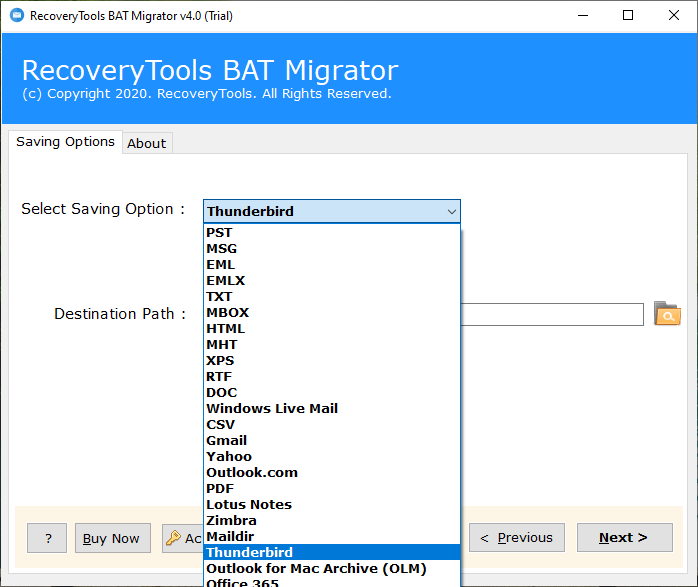Choose XPS from the list
The height and width of the screenshot is (587, 698).
[x=332, y=360]
